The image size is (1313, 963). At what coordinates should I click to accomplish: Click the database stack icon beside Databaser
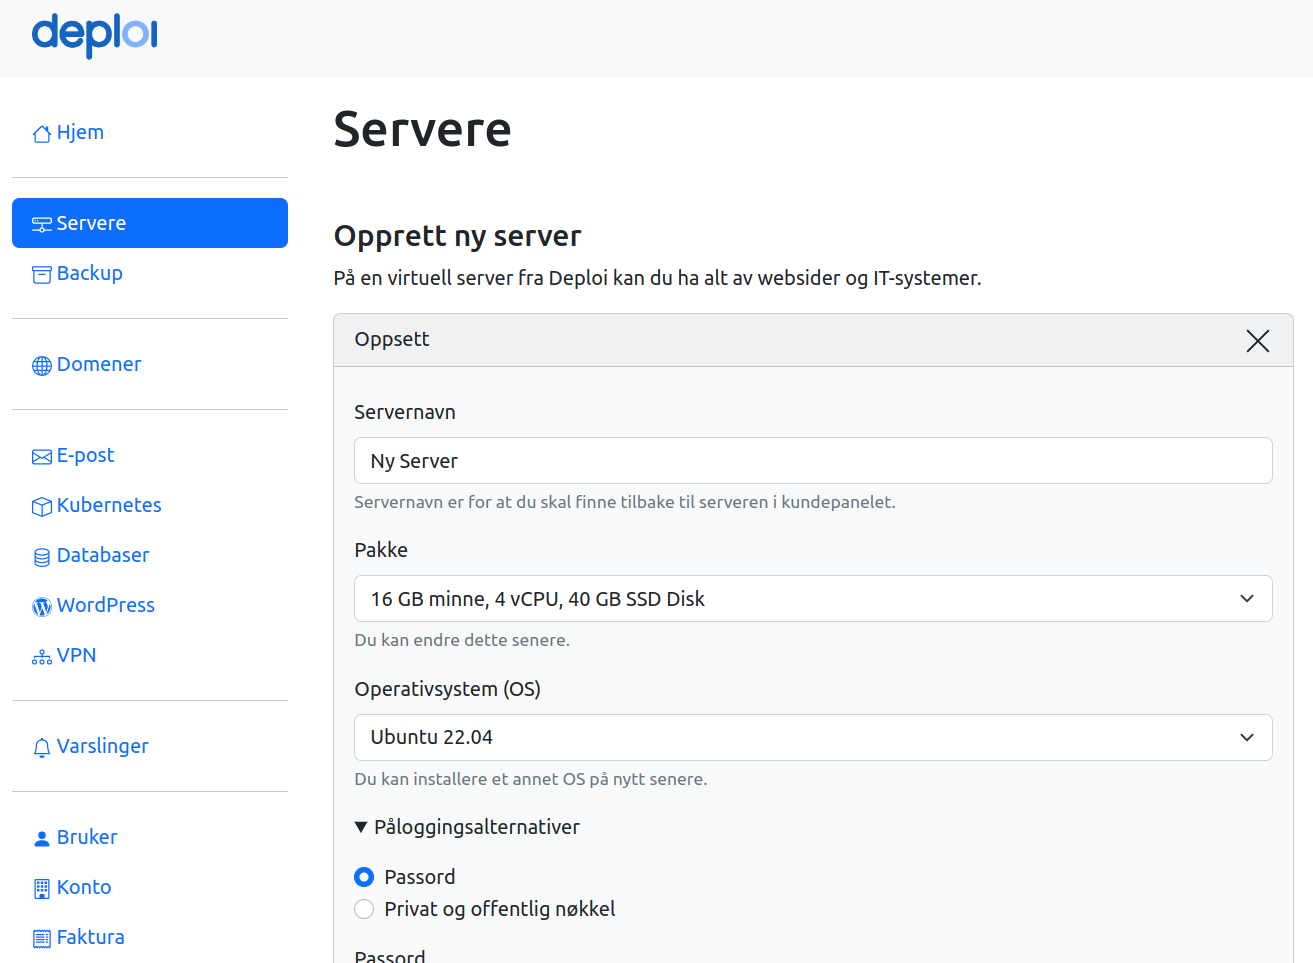[x=41, y=555]
